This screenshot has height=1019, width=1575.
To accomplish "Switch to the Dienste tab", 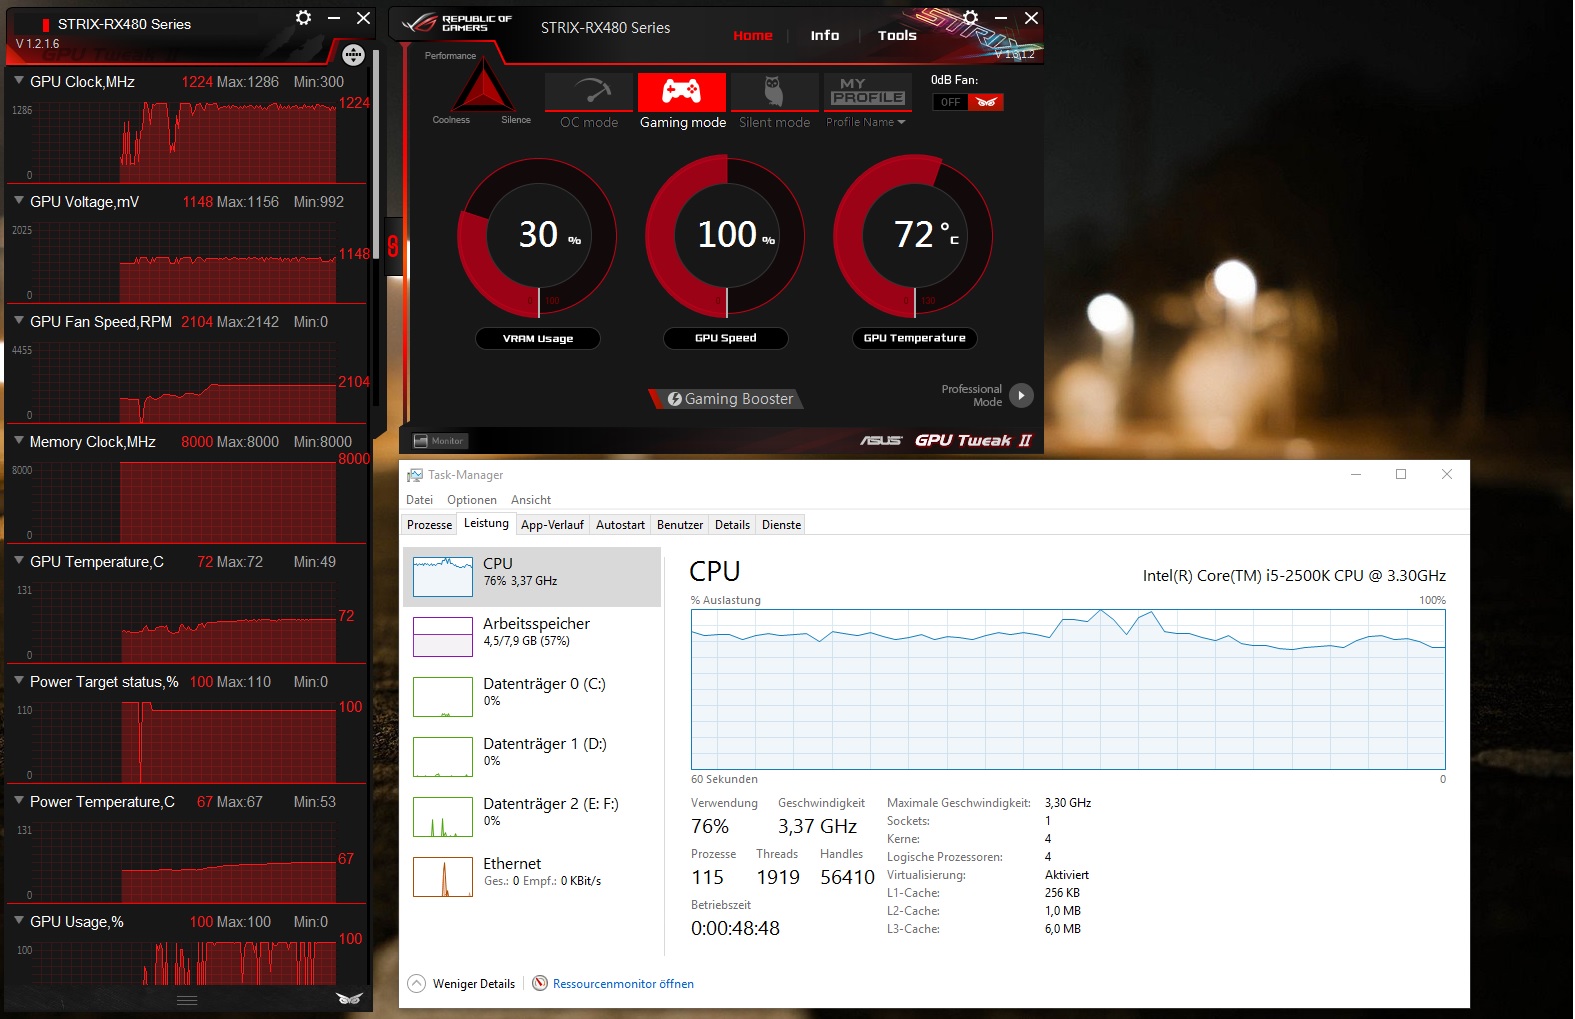I will click(x=781, y=525).
